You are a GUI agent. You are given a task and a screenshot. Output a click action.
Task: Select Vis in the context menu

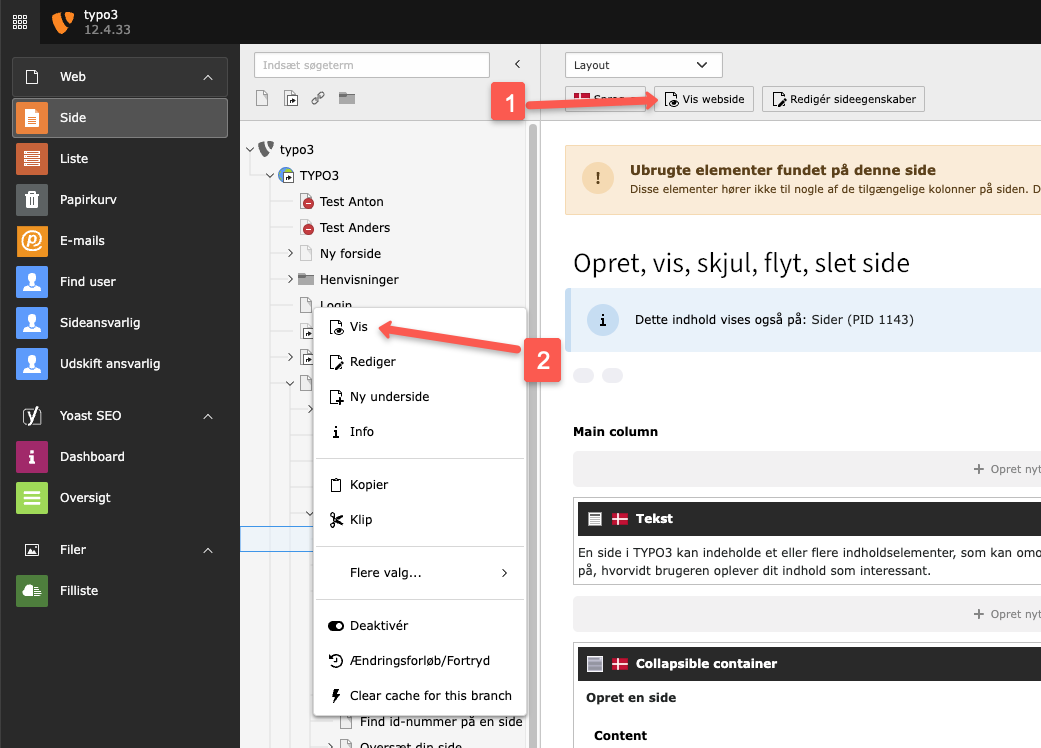[358, 327]
